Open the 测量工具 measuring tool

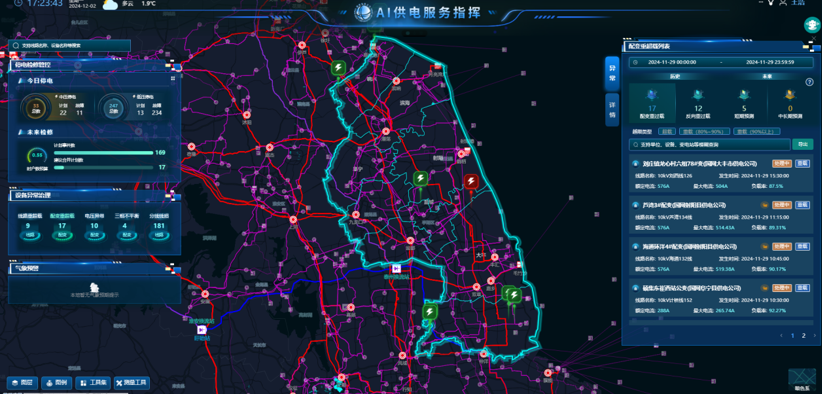[132, 383]
